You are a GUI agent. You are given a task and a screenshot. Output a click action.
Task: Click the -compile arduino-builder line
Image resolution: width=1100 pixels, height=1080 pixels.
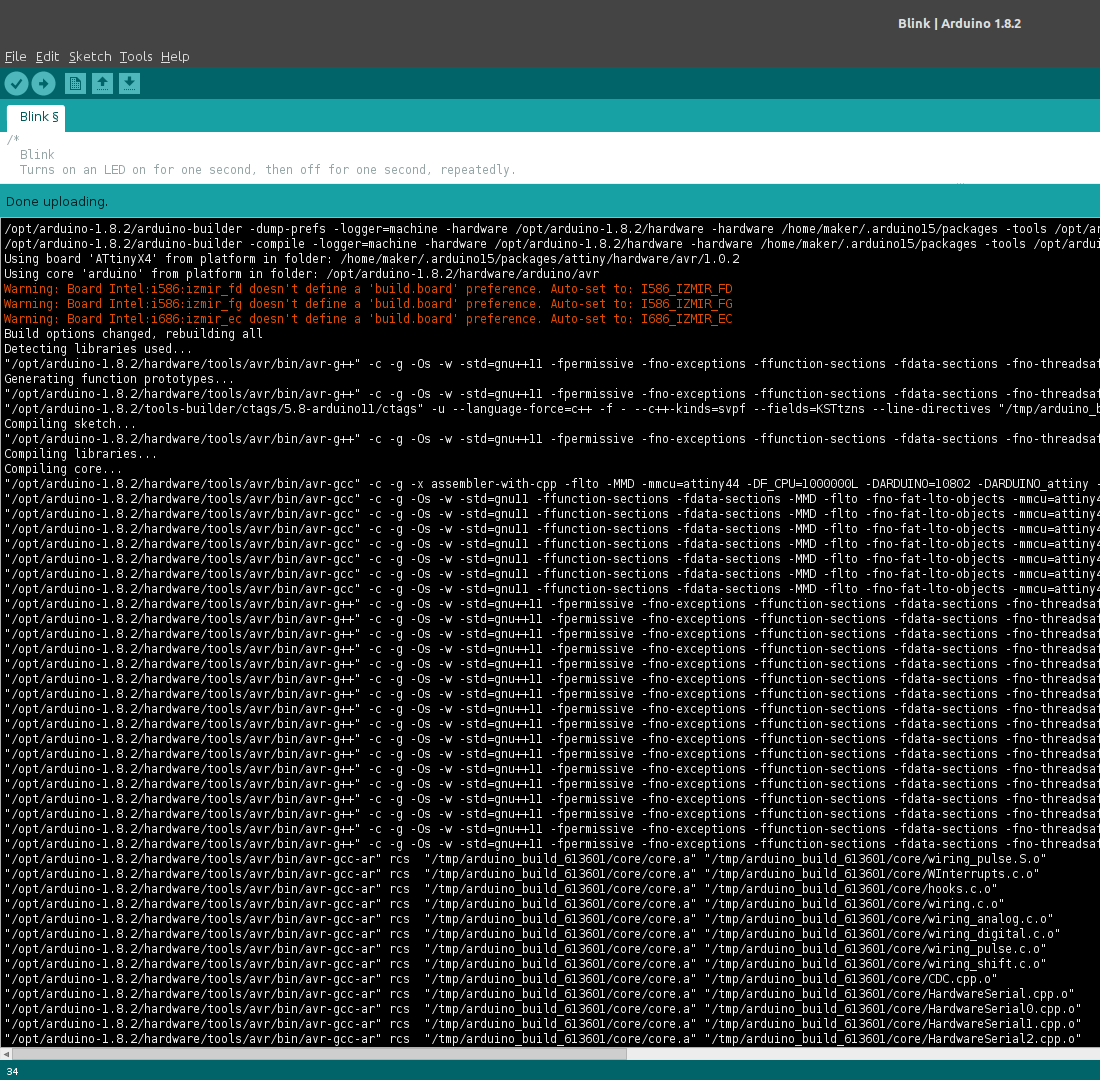pos(551,244)
